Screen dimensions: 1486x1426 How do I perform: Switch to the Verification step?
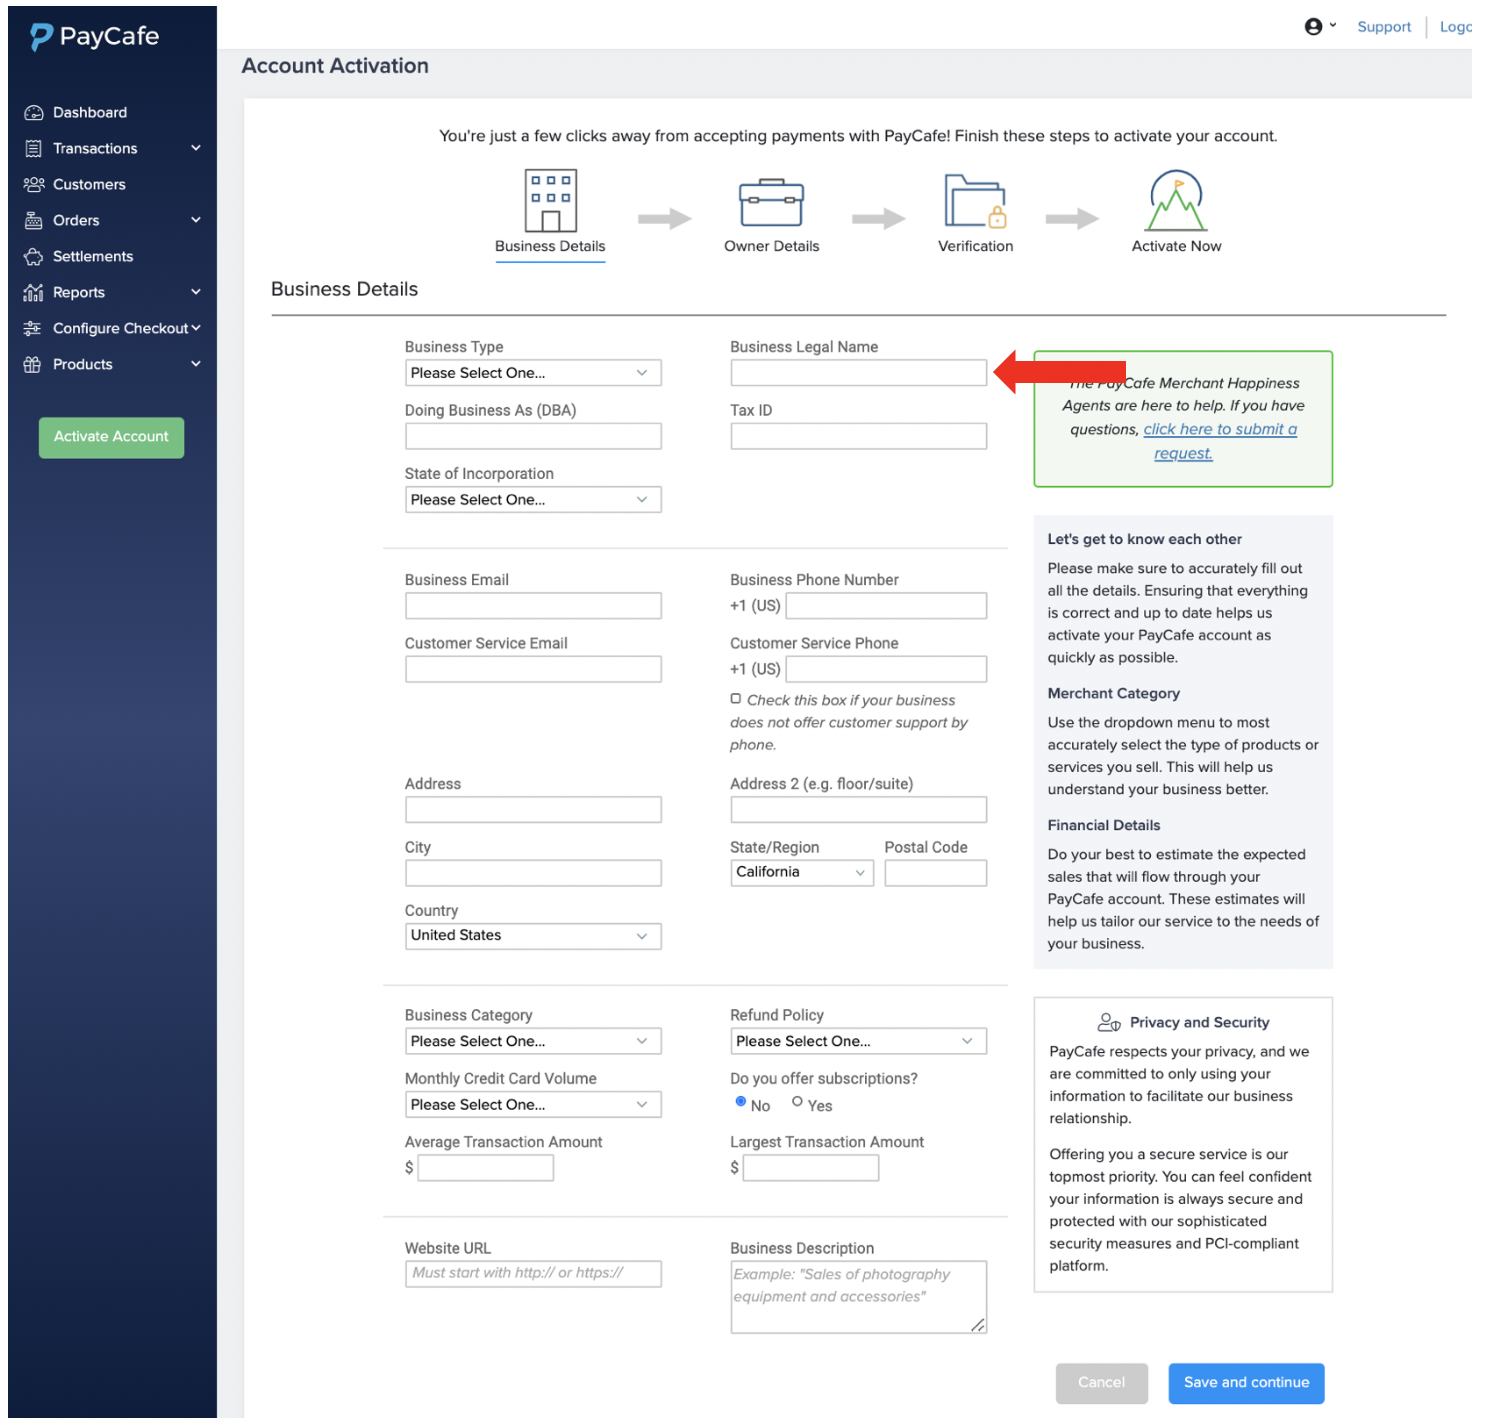[976, 247]
